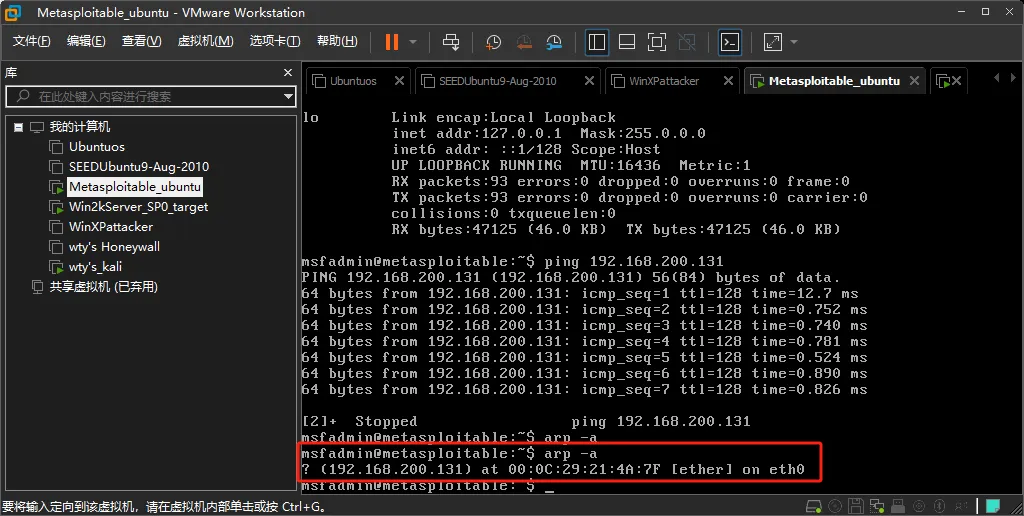This screenshot has width=1024, height=516.
Task: Click the disabled Unity mode icon
Action: click(687, 42)
